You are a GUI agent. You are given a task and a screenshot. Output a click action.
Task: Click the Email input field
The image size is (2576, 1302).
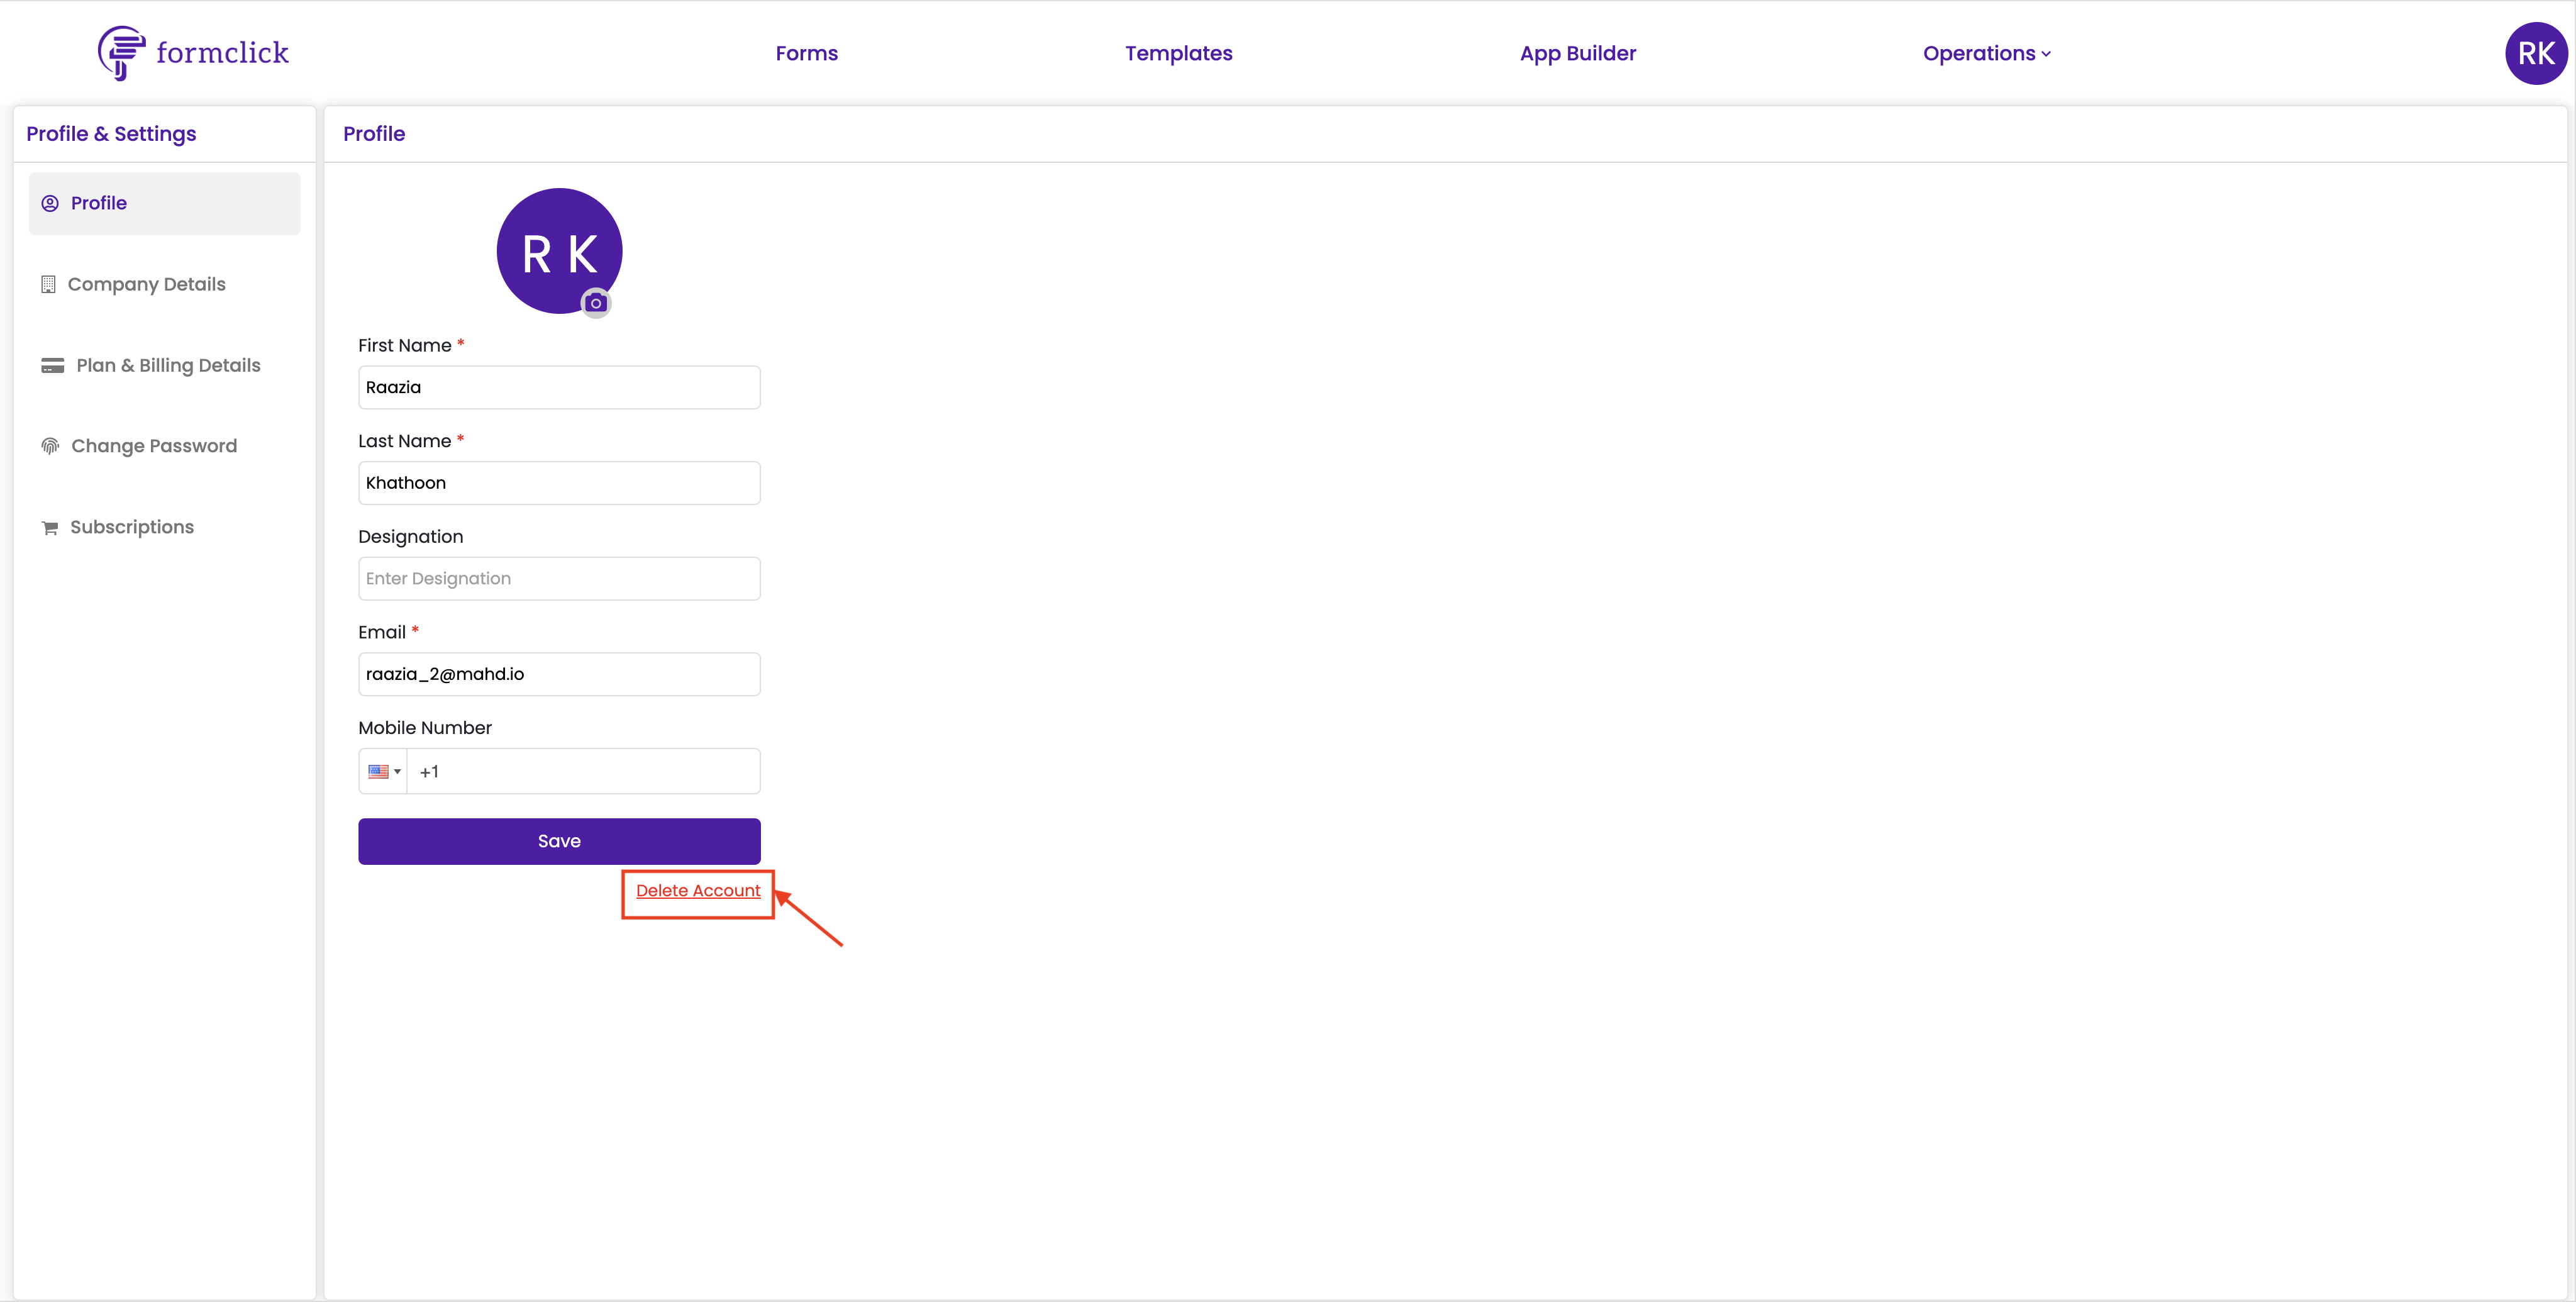pyautogui.click(x=559, y=674)
